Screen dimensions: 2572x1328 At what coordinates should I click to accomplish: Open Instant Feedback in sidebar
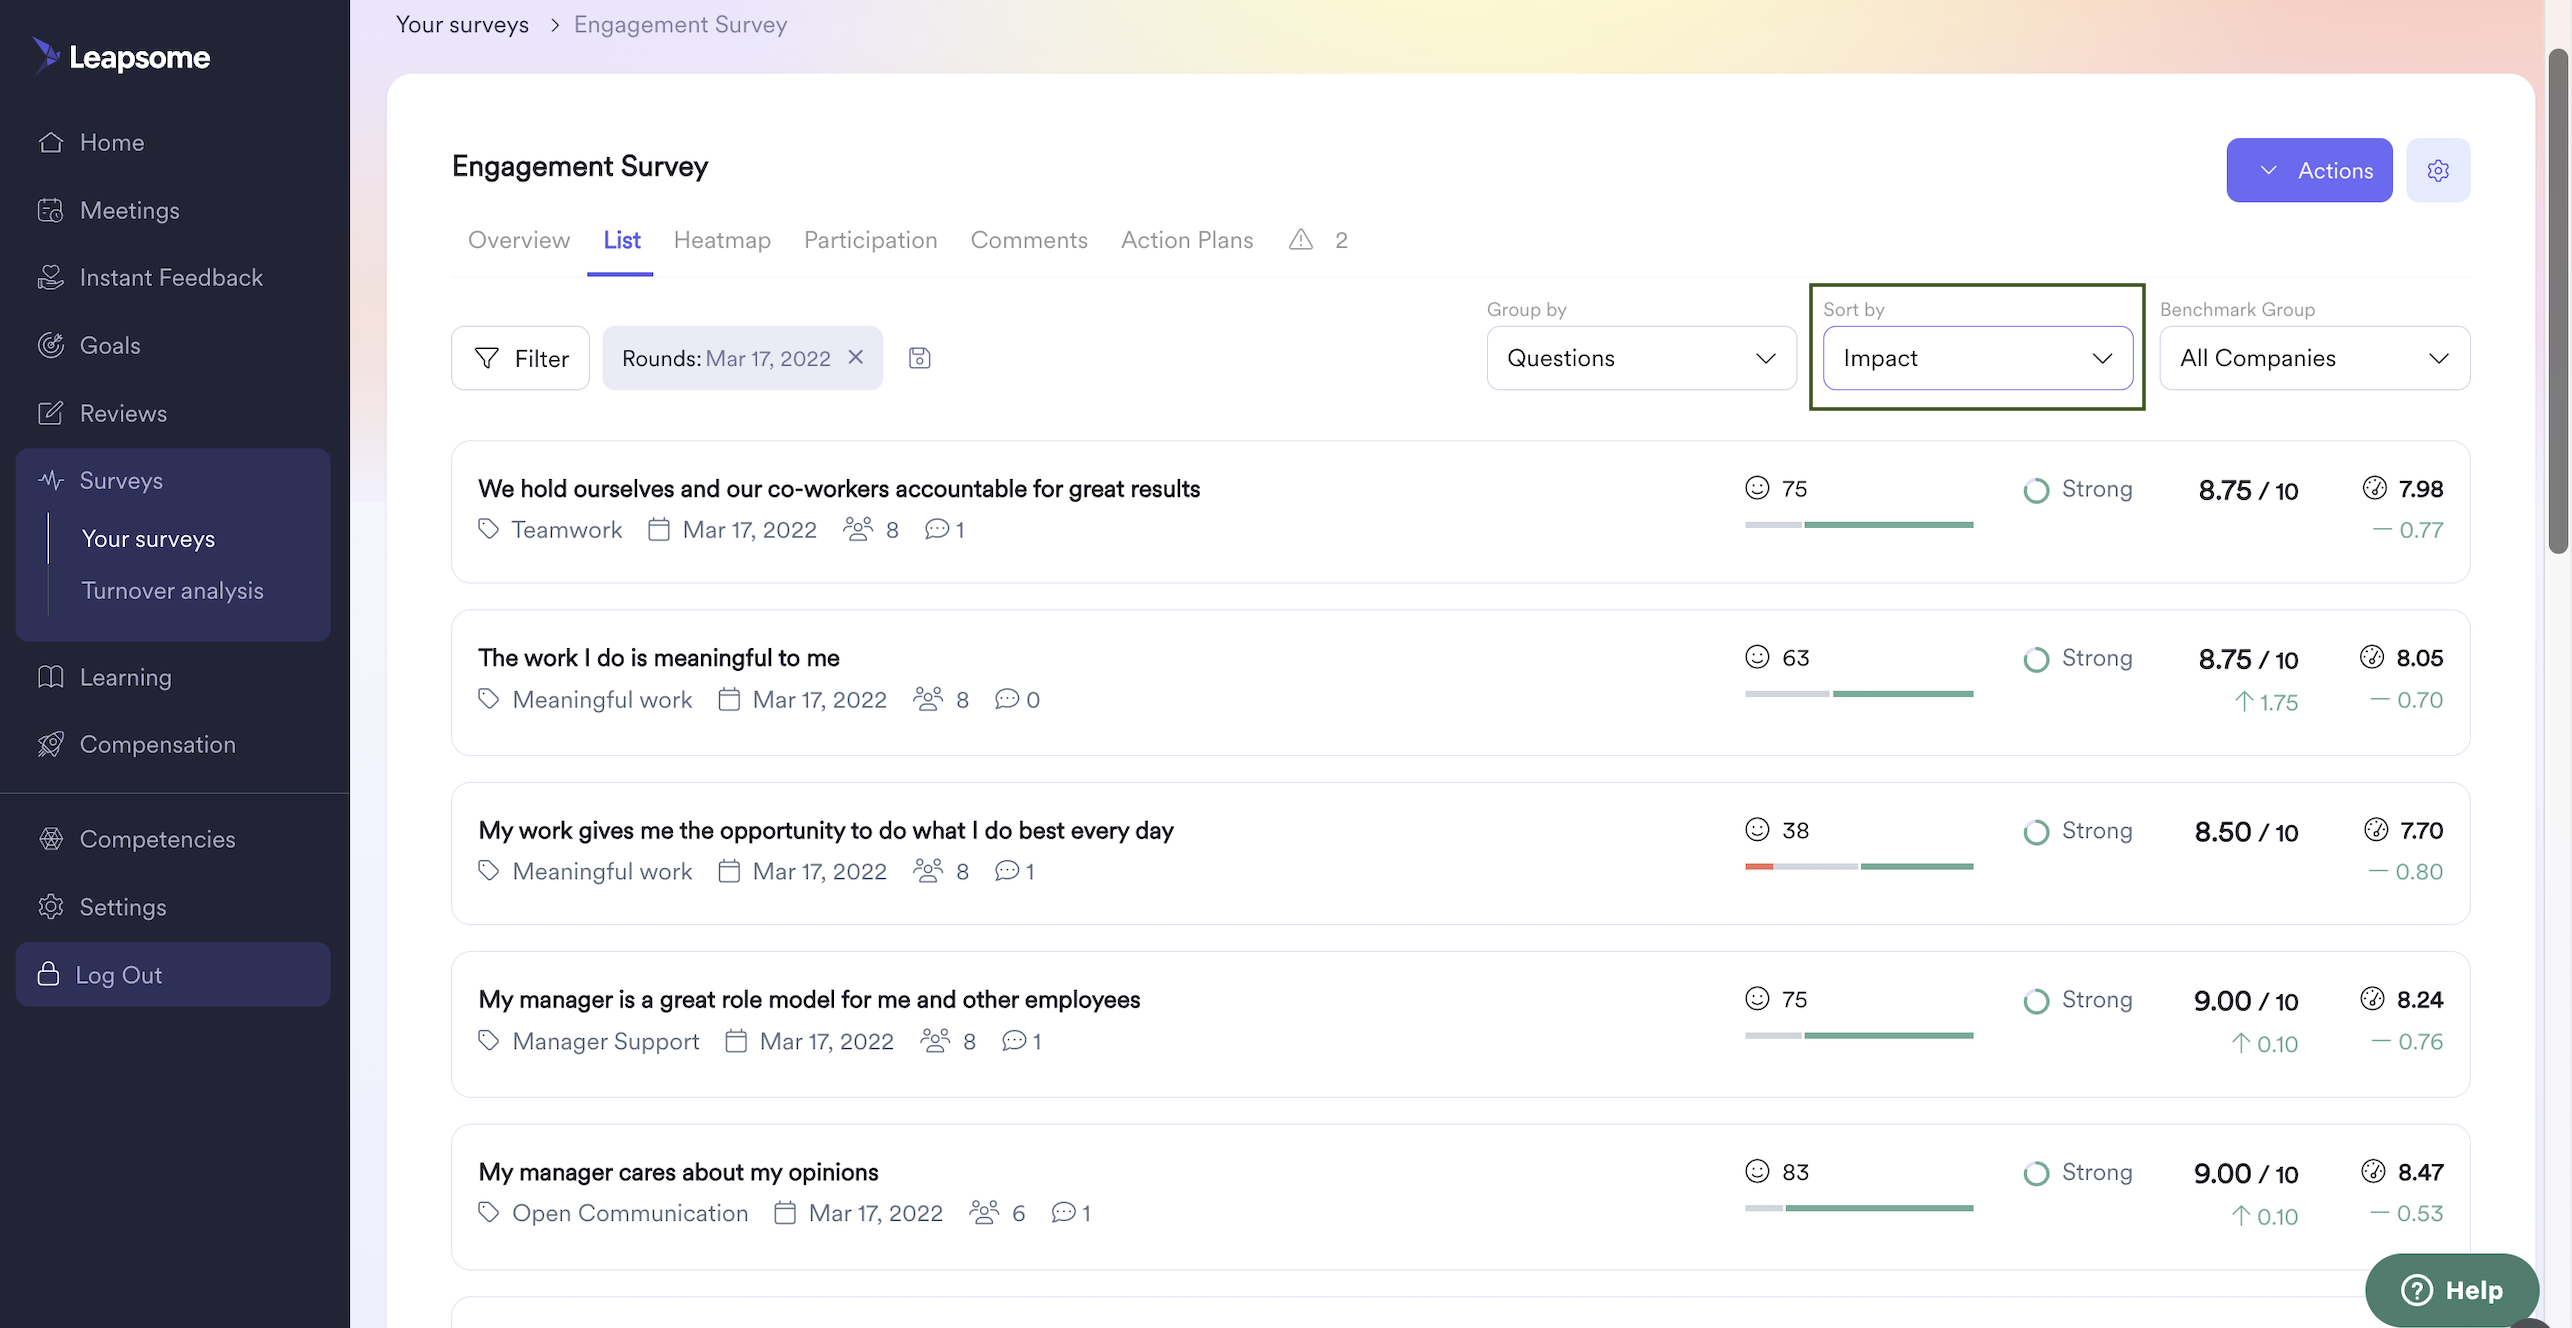(x=170, y=277)
